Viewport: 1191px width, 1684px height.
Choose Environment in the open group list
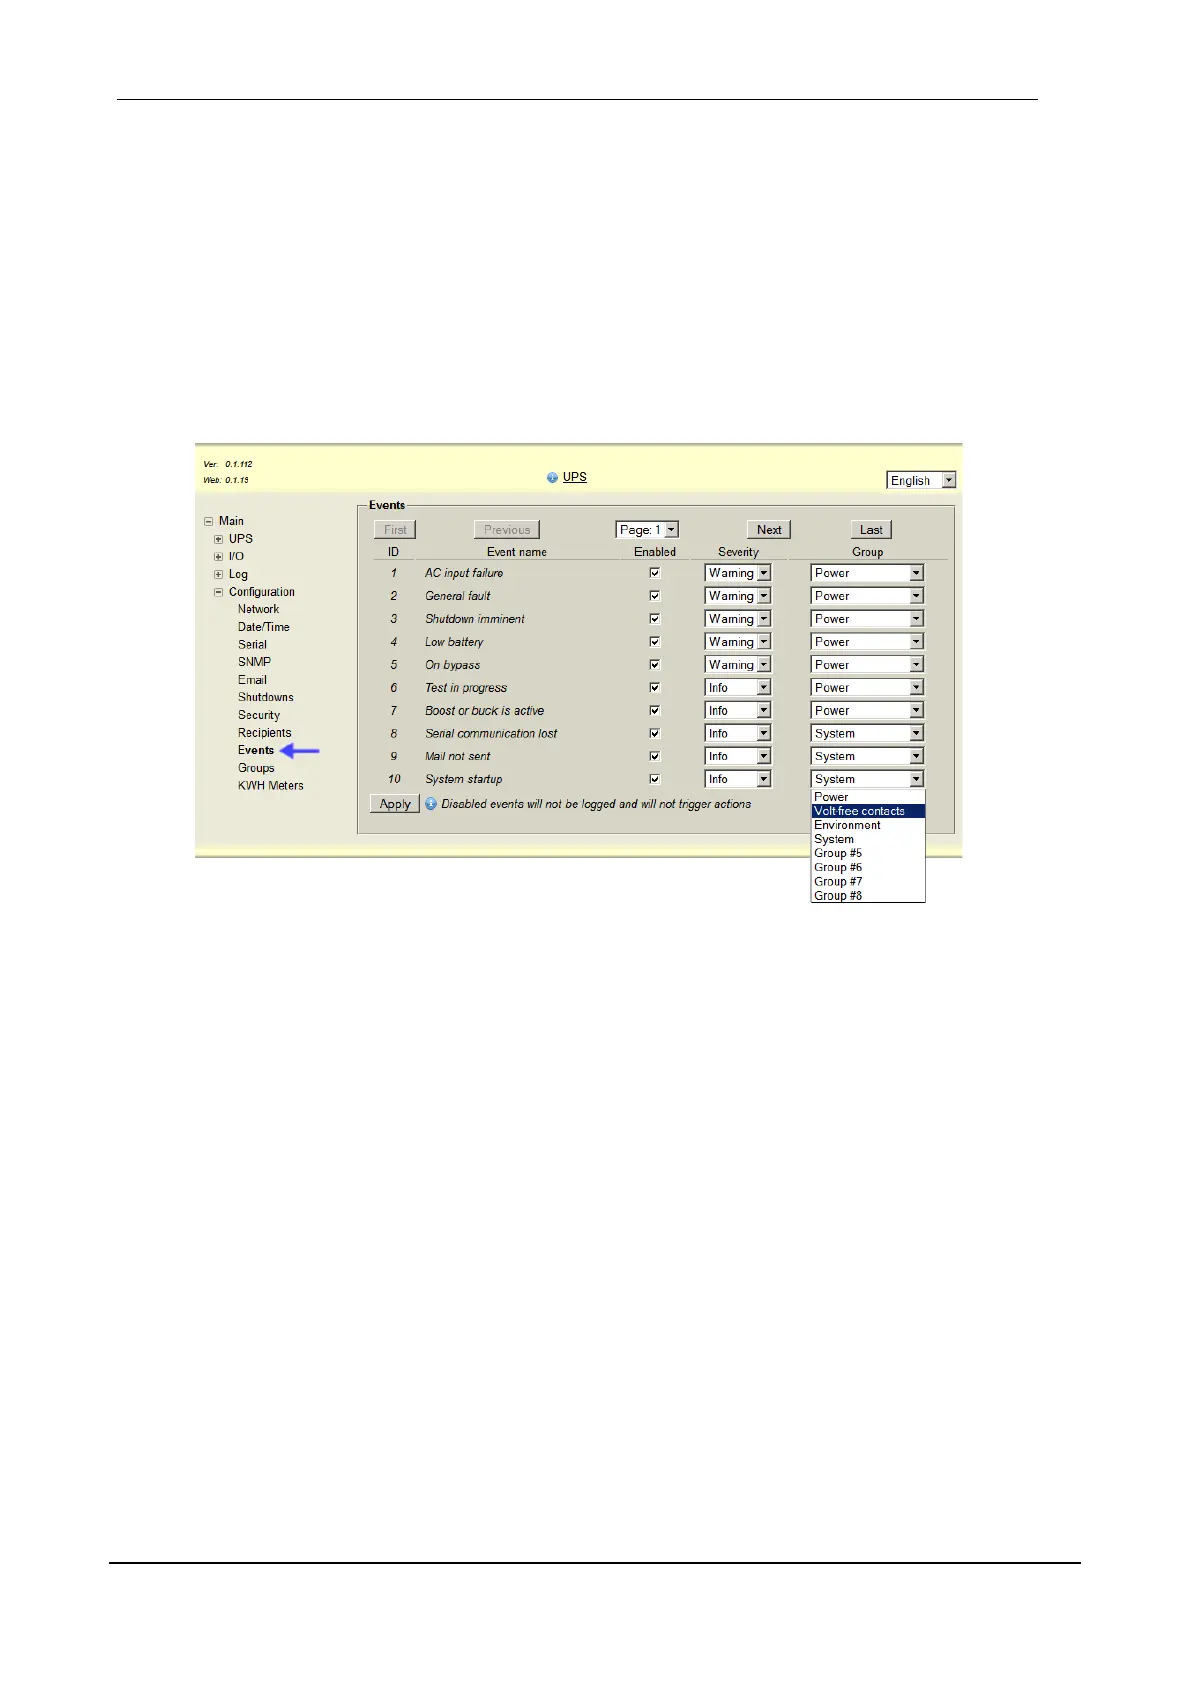click(868, 825)
